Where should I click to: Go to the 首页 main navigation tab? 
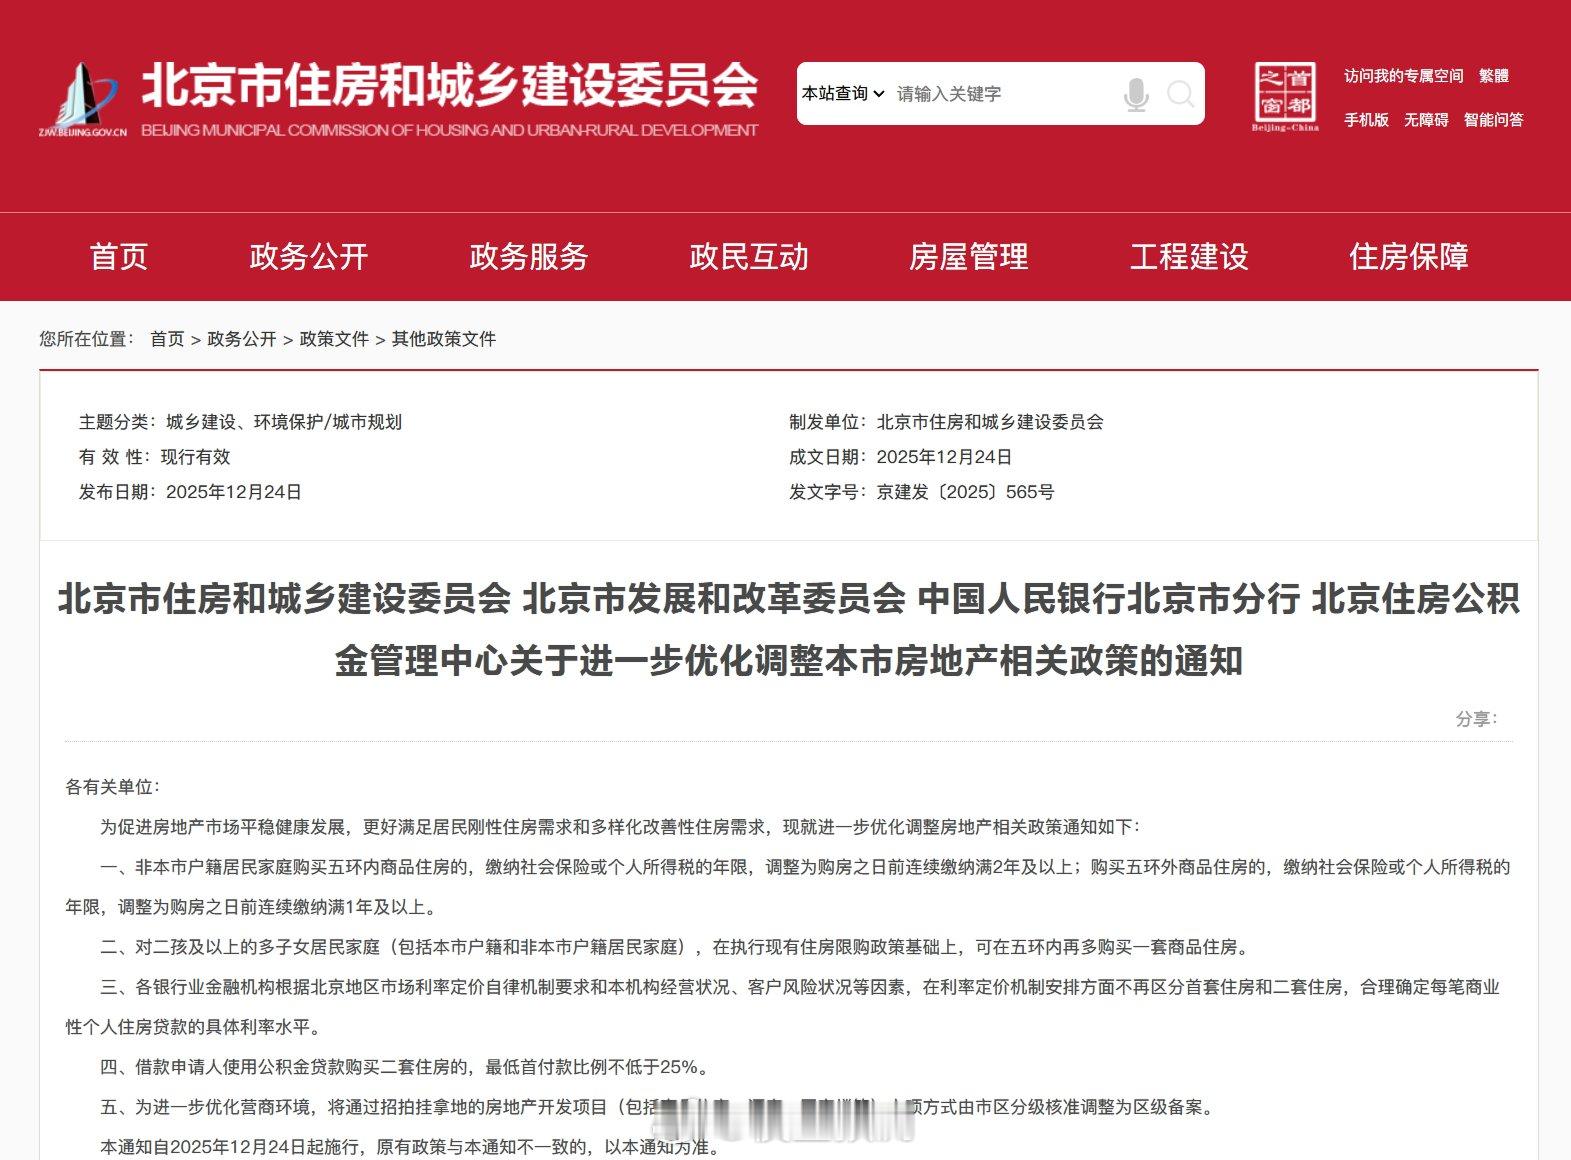[x=119, y=257]
